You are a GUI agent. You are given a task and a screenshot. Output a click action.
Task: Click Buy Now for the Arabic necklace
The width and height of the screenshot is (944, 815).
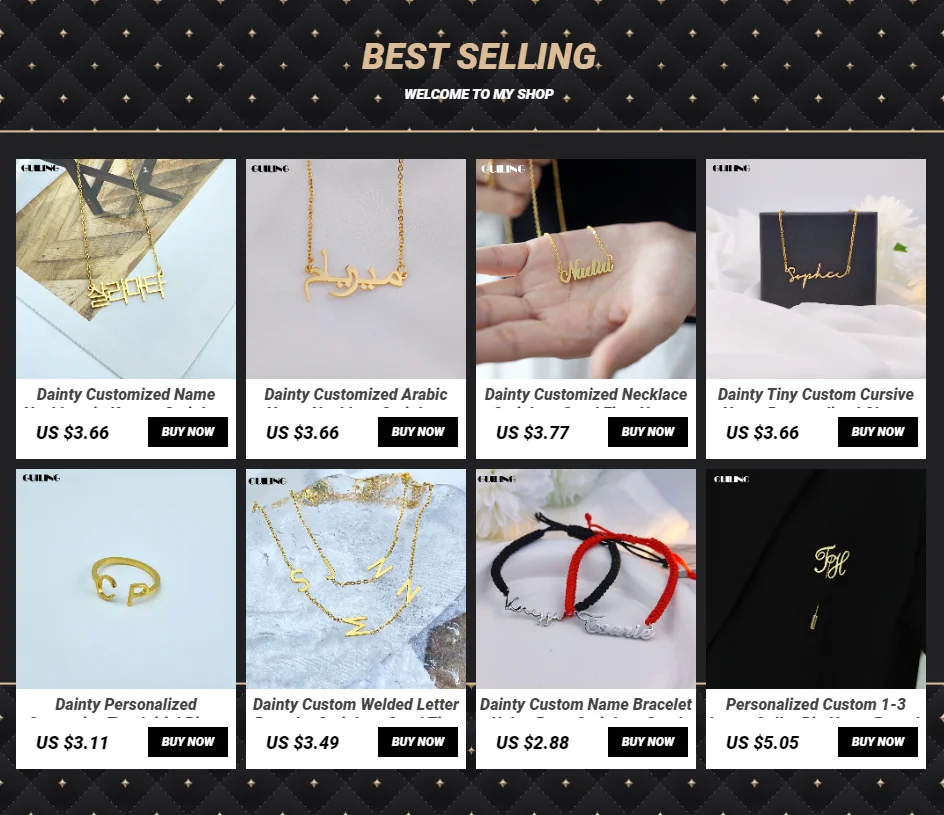pyautogui.click(x=418, y=432)
